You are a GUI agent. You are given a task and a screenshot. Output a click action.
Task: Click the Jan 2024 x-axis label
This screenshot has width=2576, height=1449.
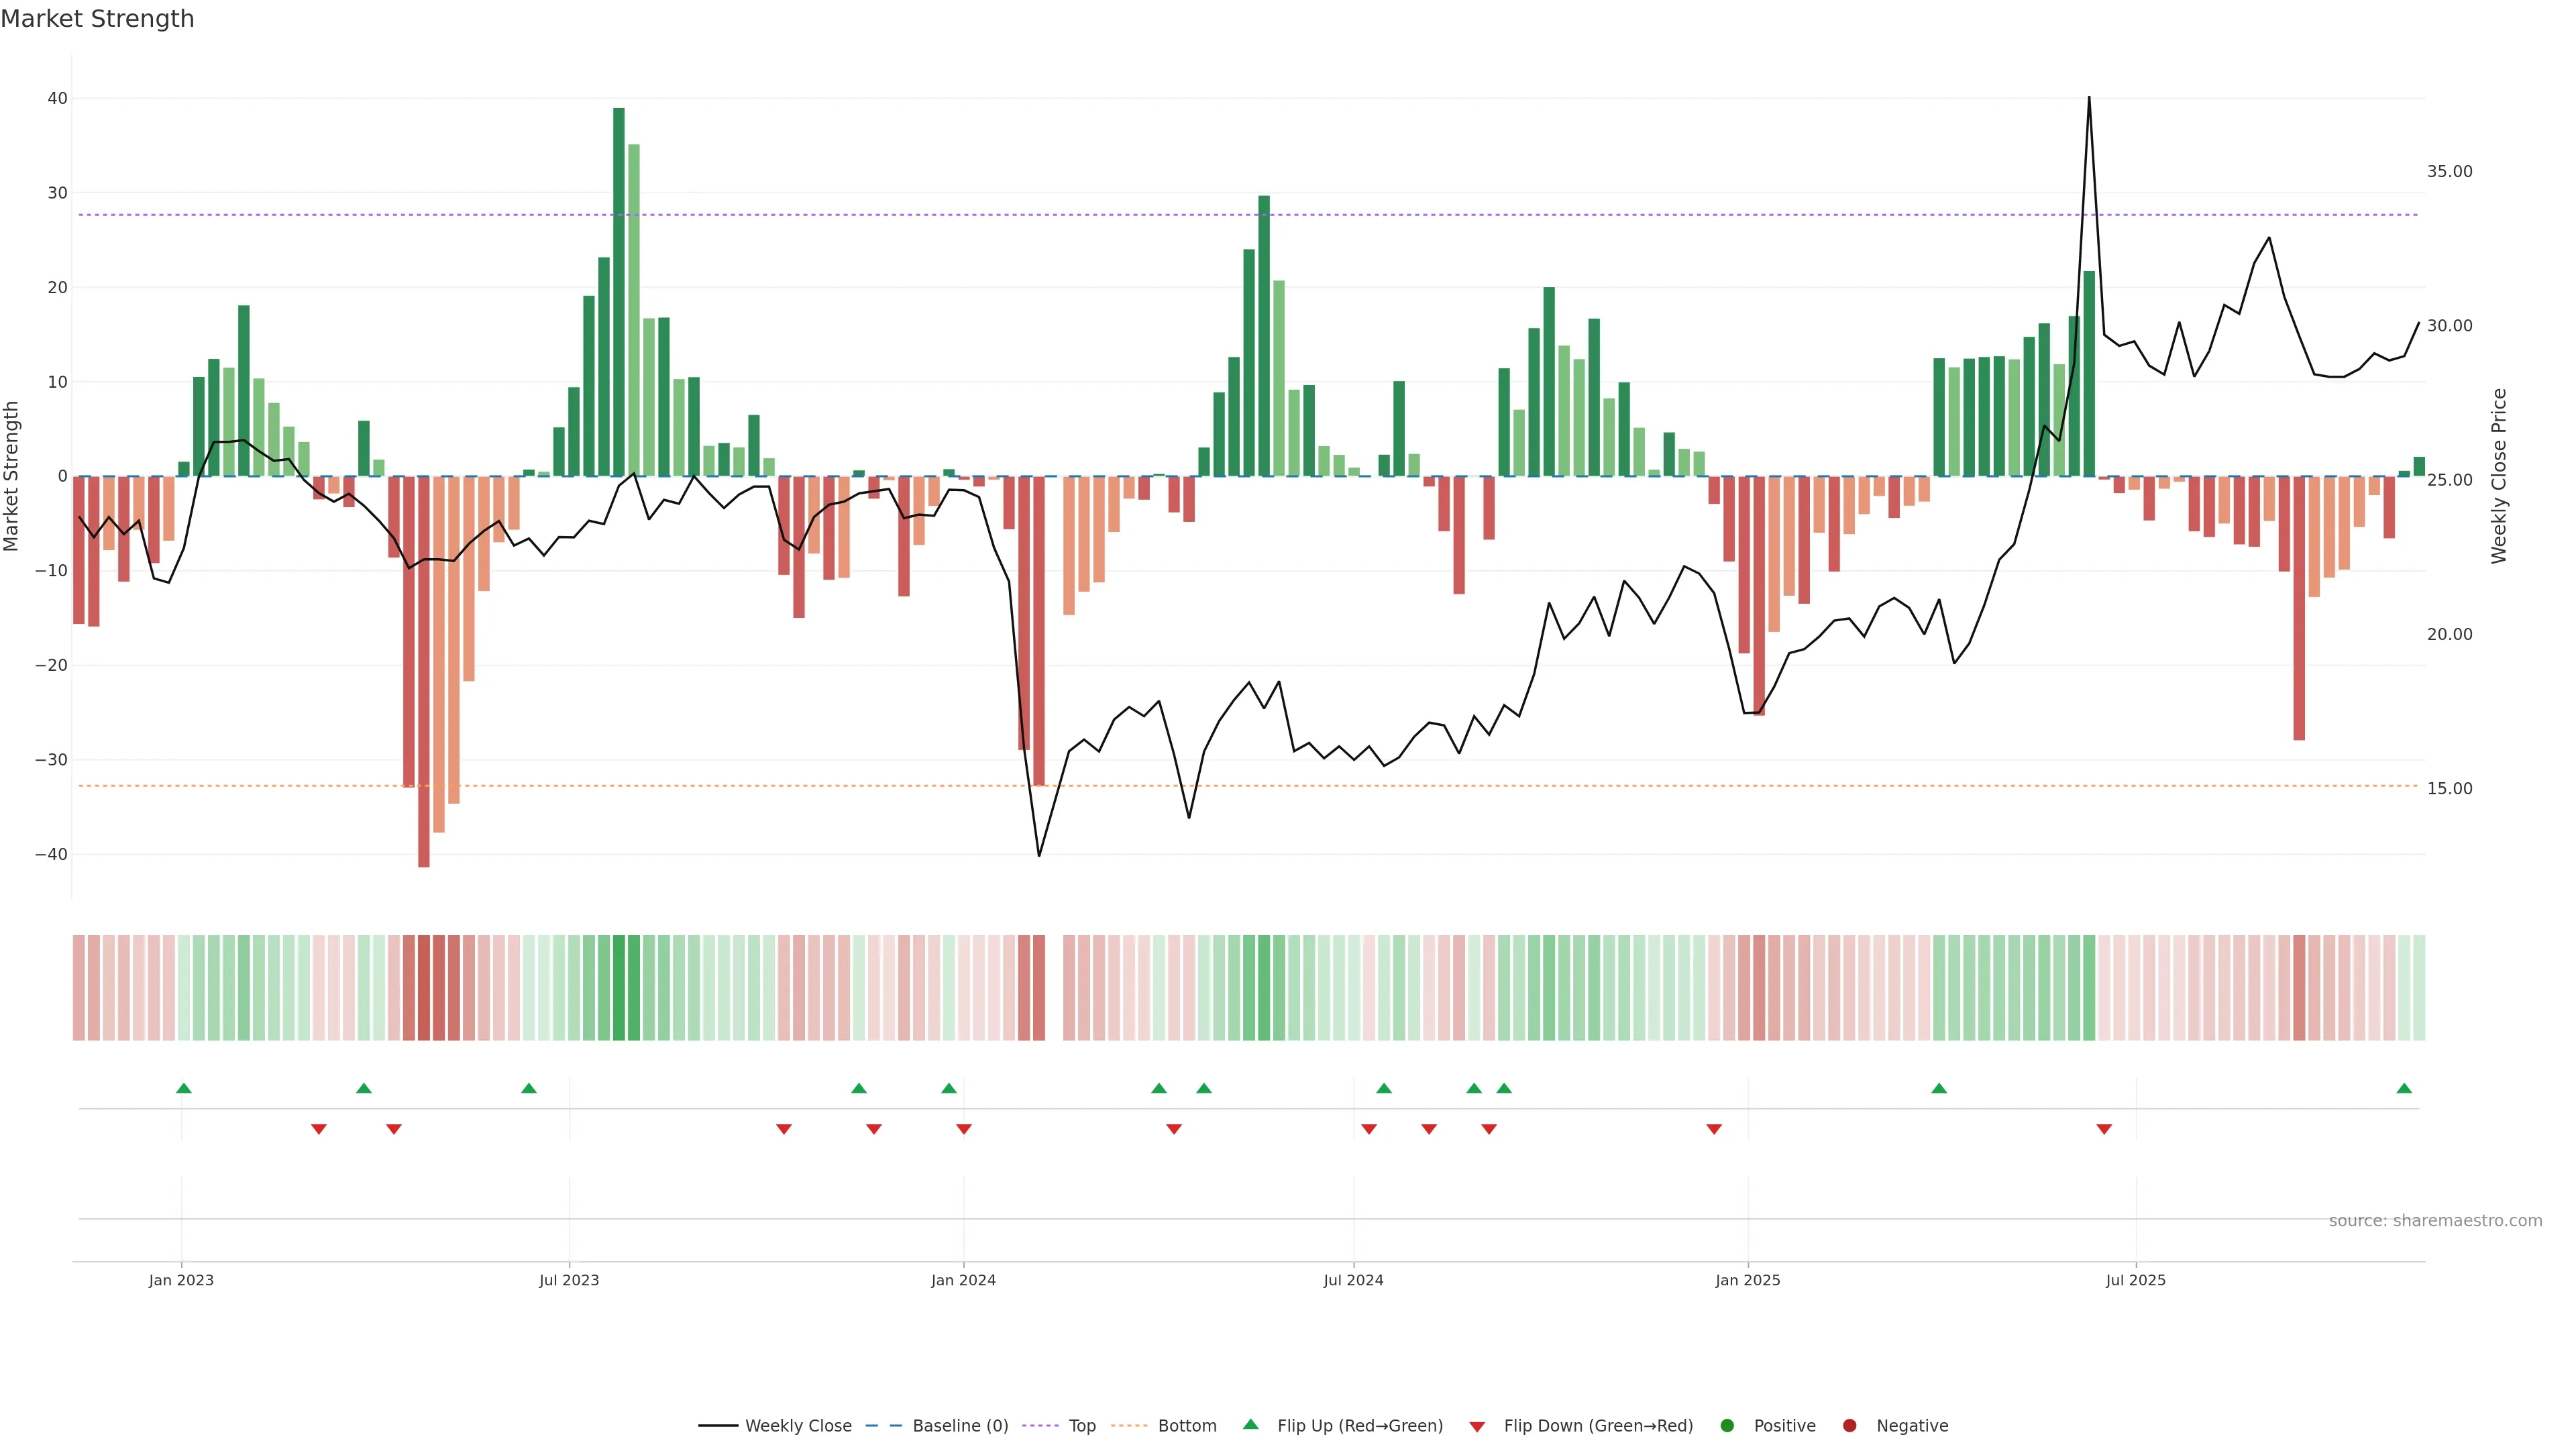[x=963, y=1280]
